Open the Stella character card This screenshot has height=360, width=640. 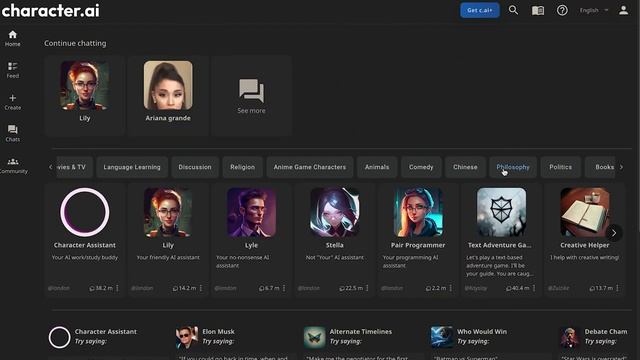click(335, 240)
